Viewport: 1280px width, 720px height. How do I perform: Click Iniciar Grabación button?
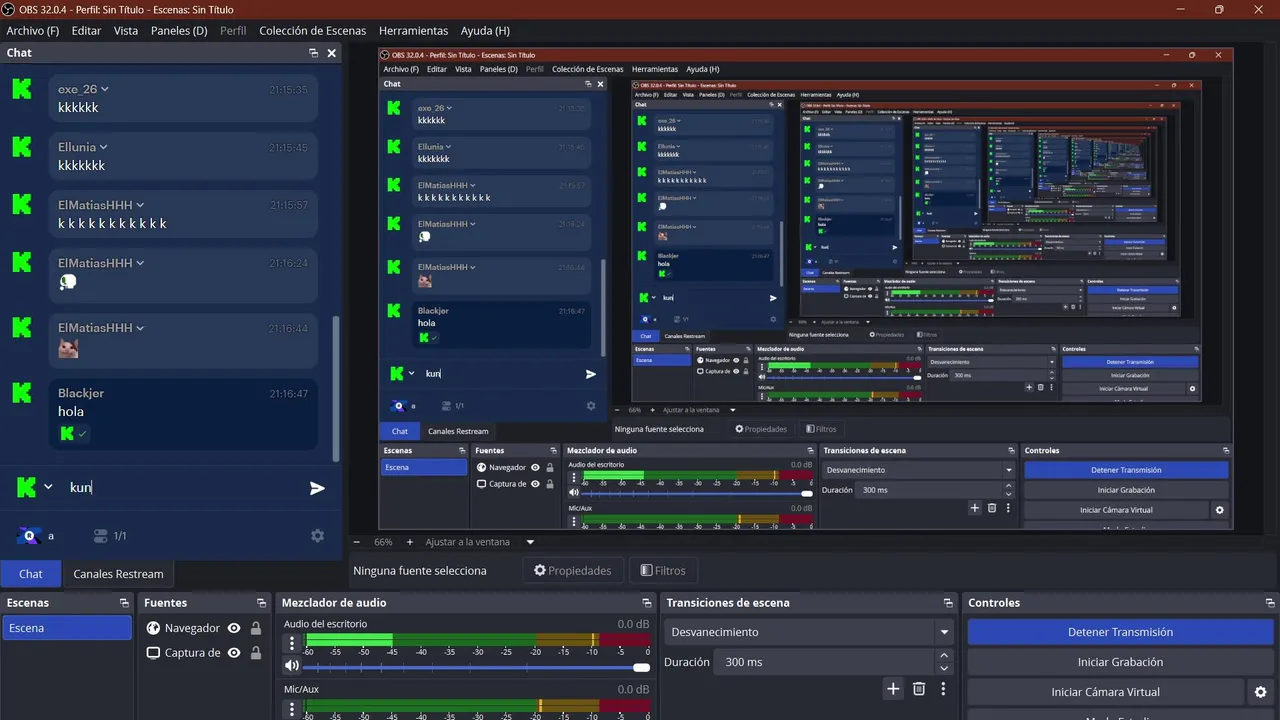tap(1120, 662)
